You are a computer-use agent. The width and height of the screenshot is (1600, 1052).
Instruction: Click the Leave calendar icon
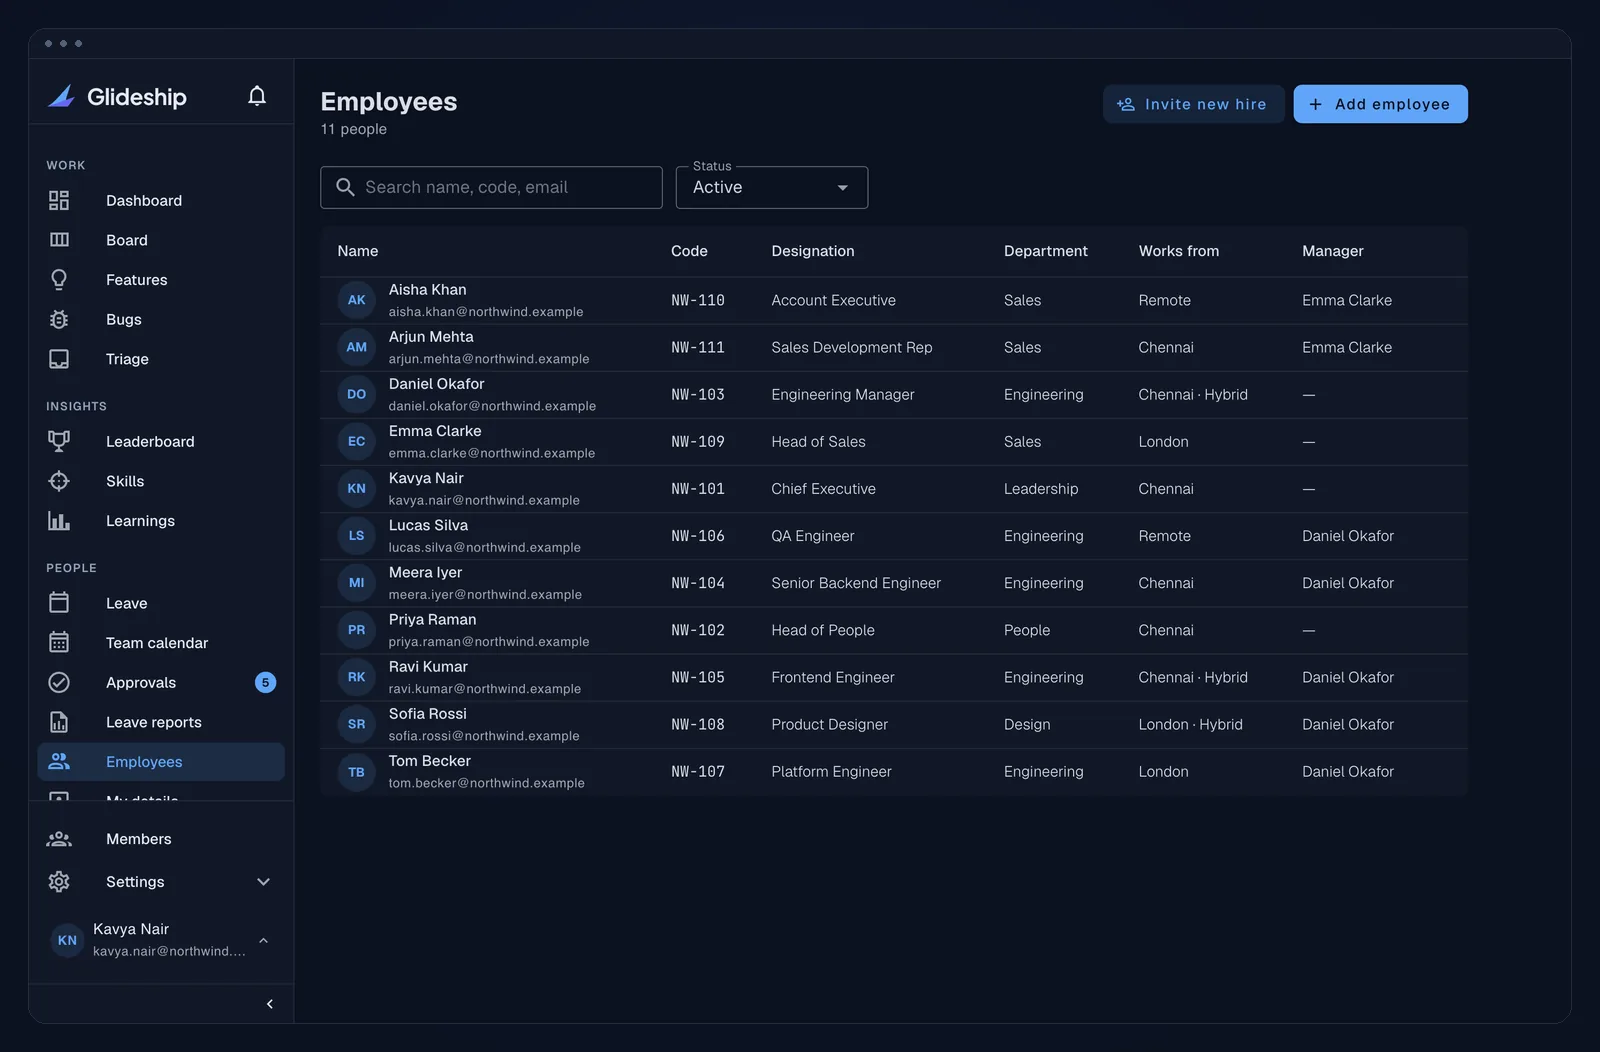pyautogui.click(x=59, y=603)
